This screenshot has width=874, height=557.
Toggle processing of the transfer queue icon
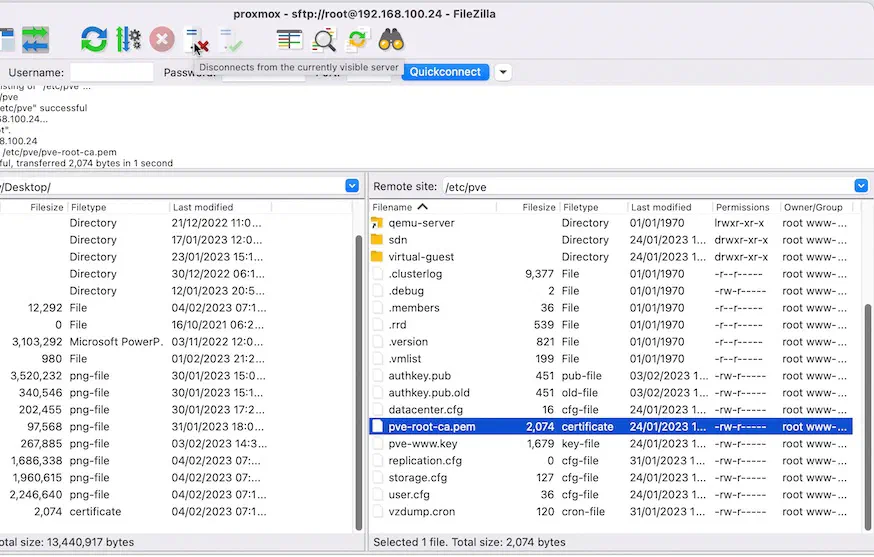(128, 40)
